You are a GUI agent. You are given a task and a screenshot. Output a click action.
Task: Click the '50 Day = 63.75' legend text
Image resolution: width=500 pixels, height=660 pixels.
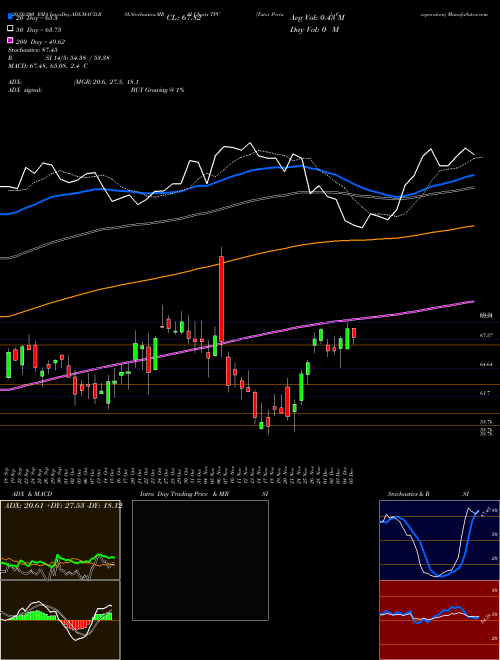pos(39,30)
